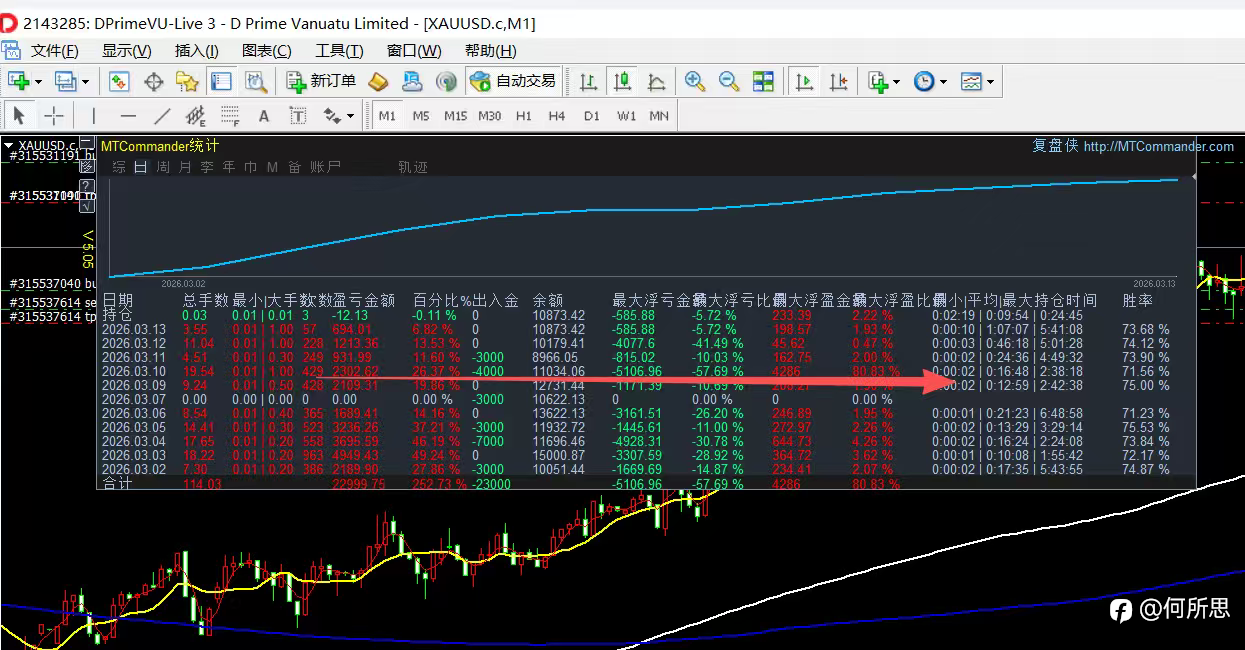
Task: Draw a horizontal line tool
Action: tap(128, 116)
